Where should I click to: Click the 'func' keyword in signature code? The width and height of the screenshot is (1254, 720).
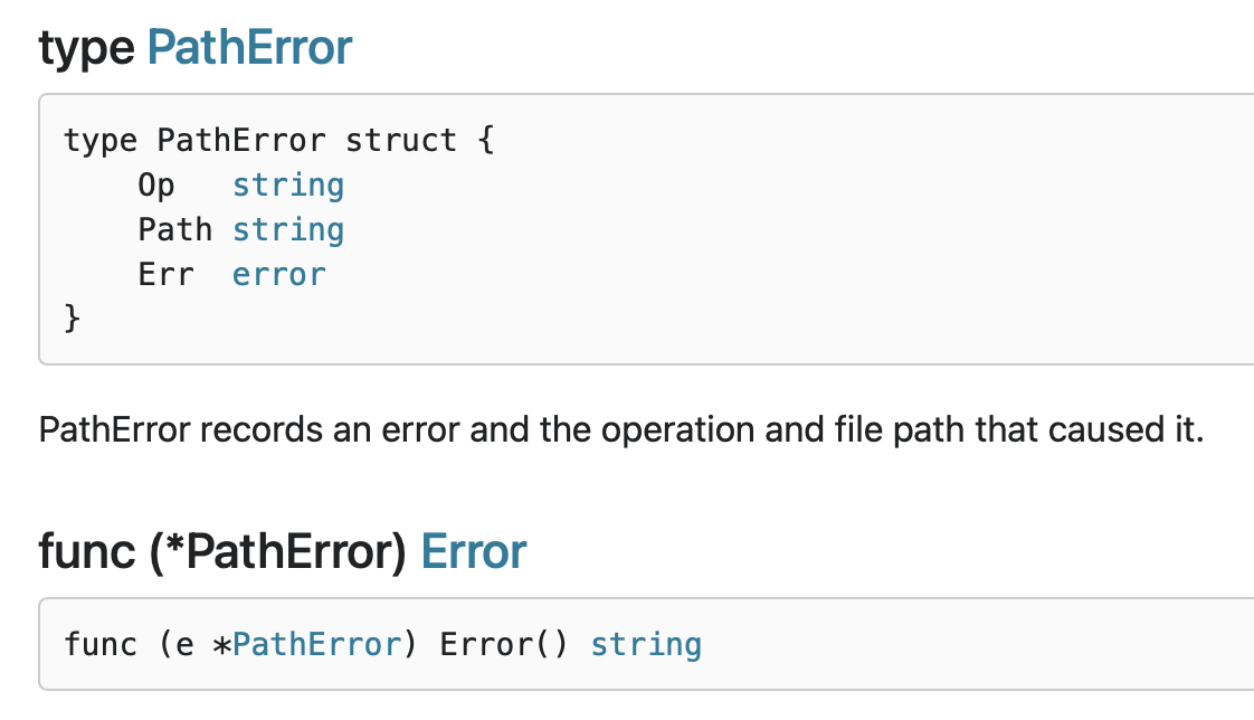click(100, 644)
